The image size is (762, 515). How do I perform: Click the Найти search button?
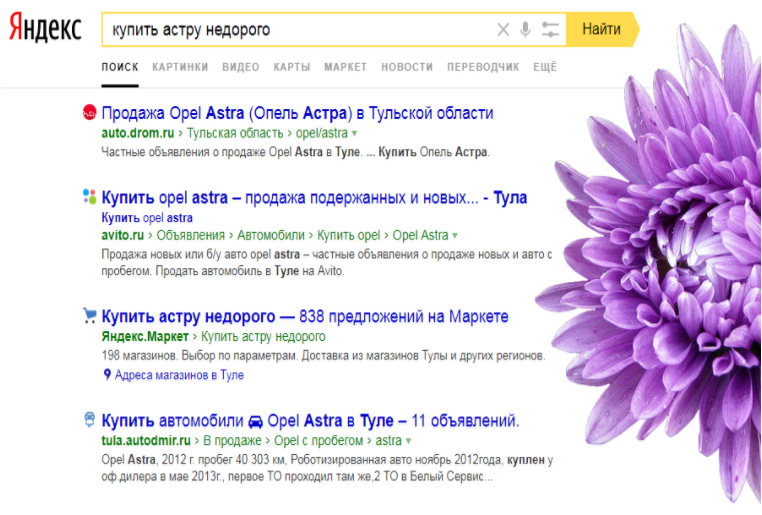coord(602,30)
